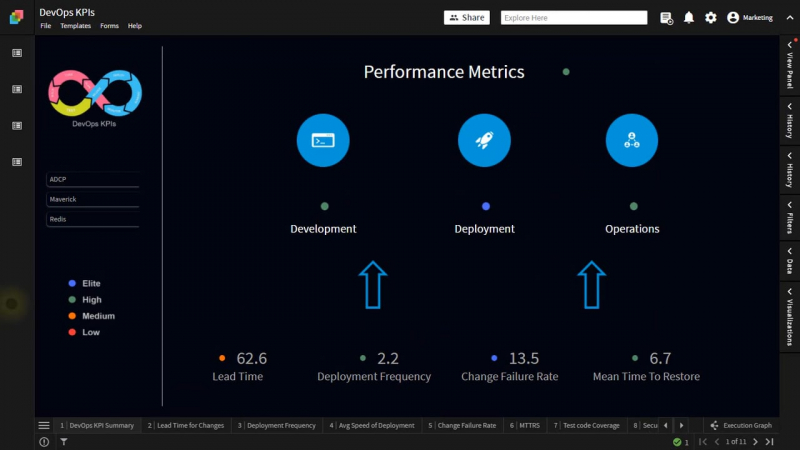800x450 pixels.
Task: Click the Share button
Action: tap(467, 18)
